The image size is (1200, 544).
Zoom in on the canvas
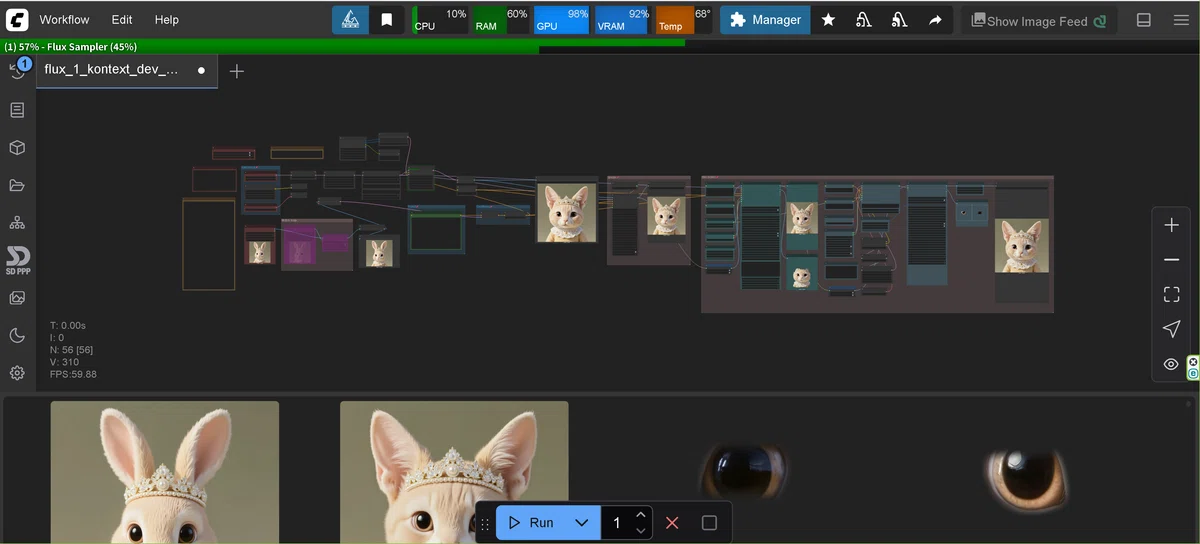coord(1171,225)
